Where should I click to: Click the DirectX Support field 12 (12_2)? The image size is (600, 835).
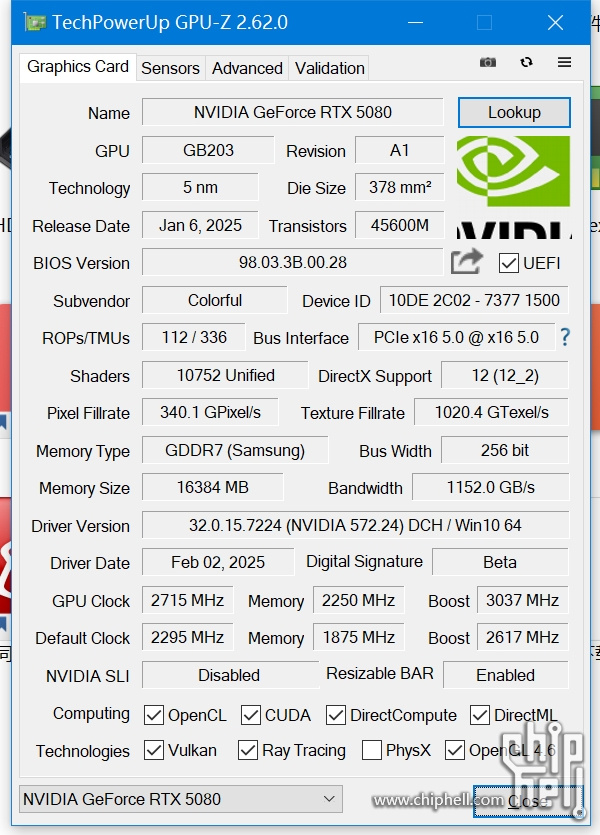505,375
